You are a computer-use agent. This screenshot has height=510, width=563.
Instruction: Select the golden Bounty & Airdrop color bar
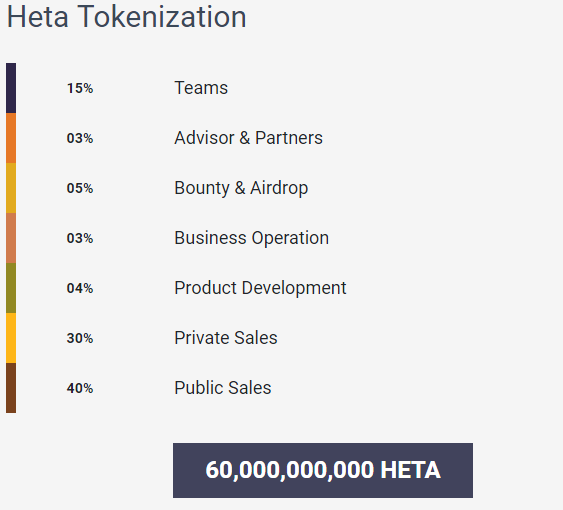[11, 188]
